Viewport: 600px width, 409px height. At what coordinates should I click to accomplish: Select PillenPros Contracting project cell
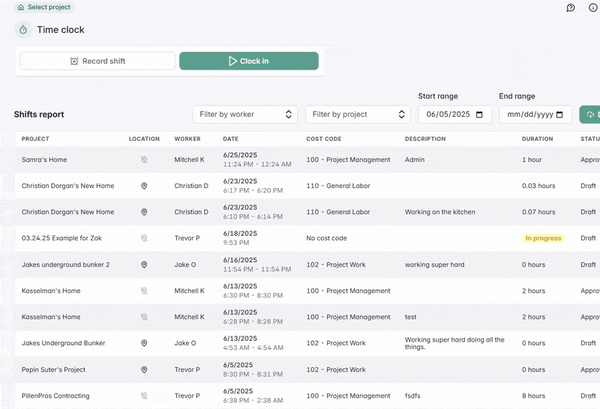point(55,396)
